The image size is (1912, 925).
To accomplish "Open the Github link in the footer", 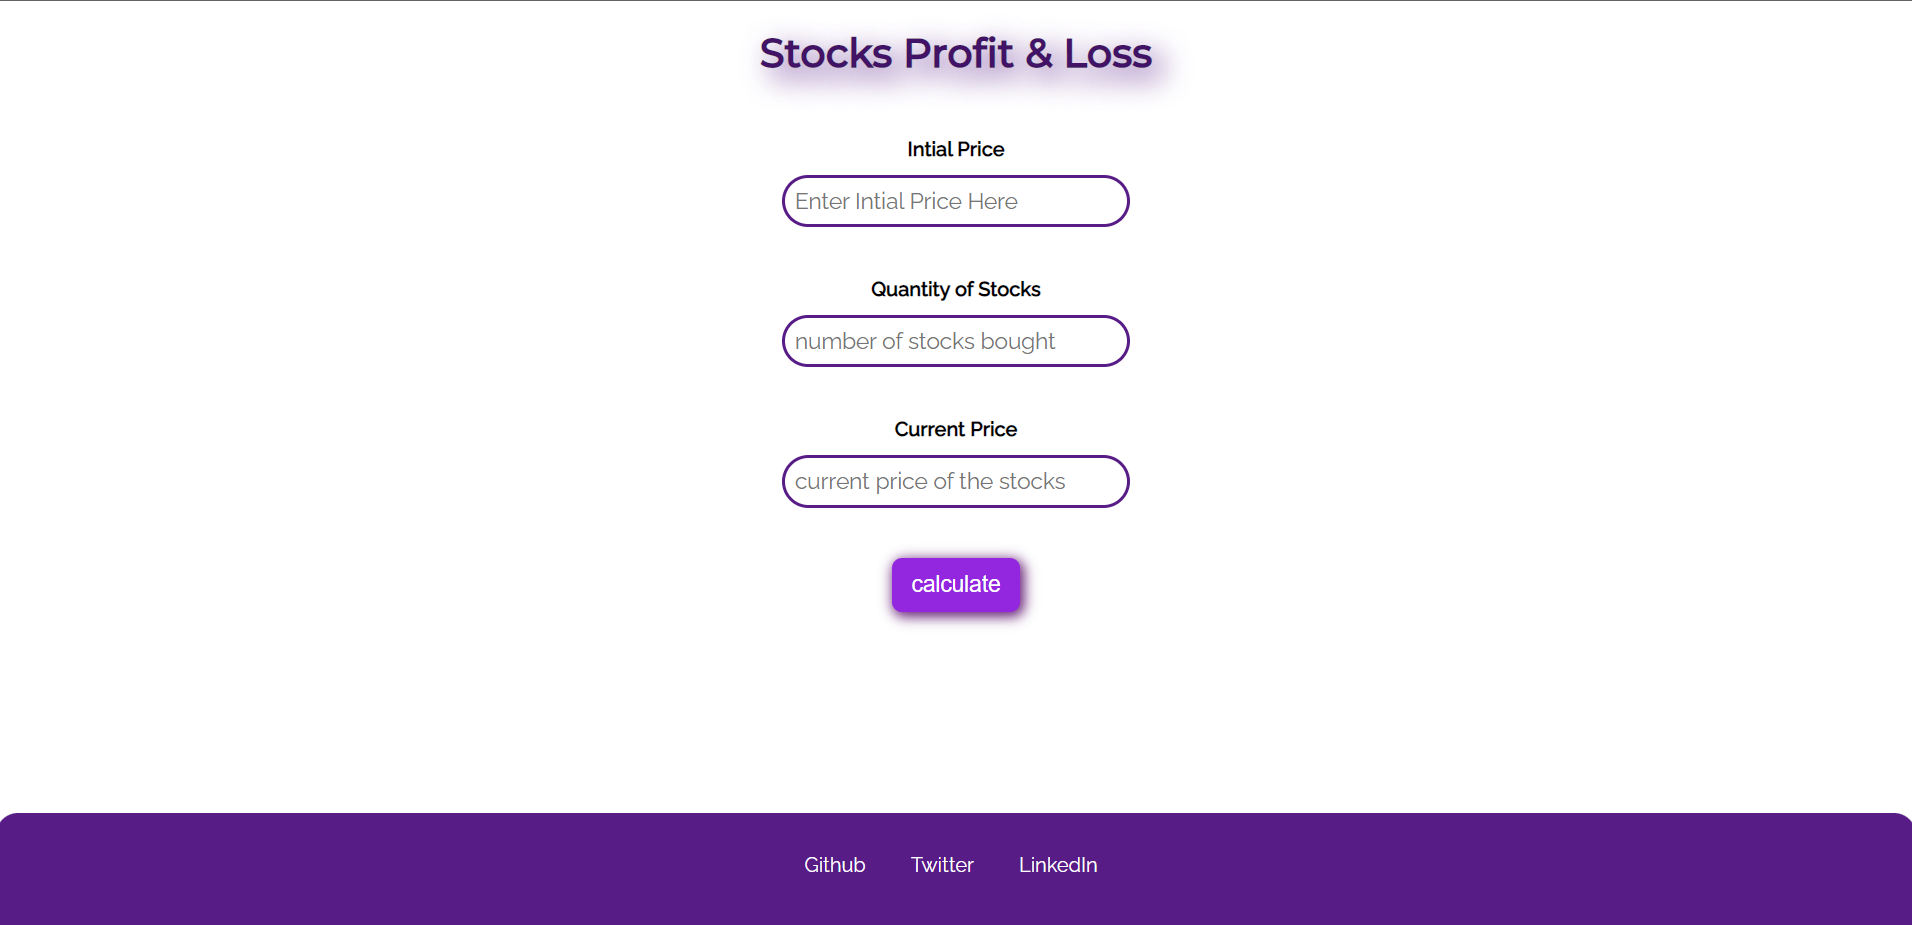I will (x=834, y=864).
